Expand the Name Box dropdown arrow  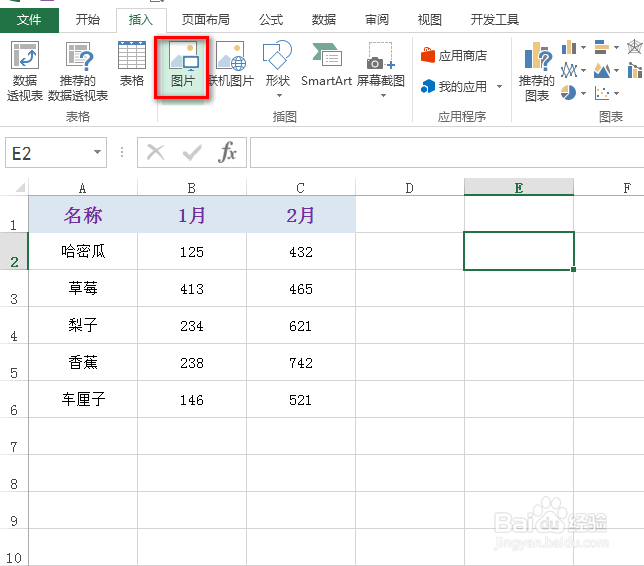(x=97, y=152)
